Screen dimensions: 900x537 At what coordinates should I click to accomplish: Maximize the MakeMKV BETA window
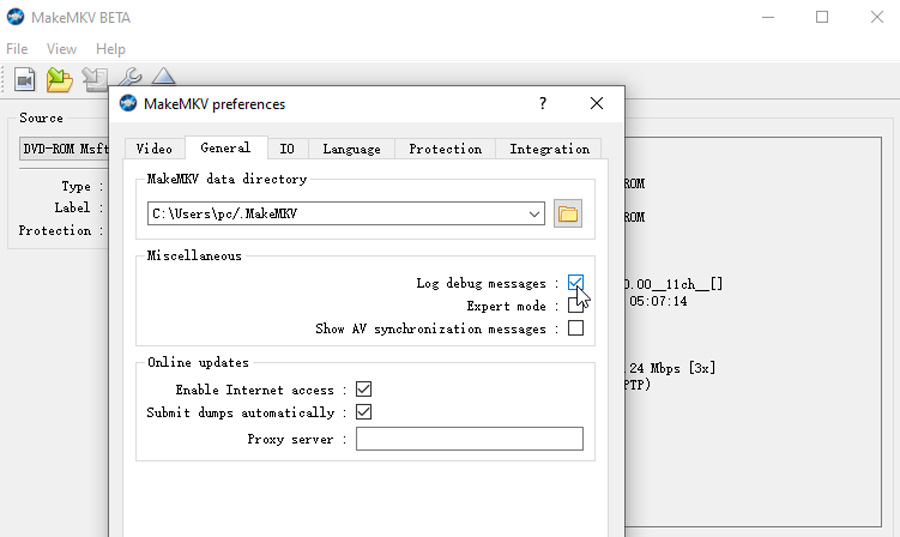pos(822,17)
